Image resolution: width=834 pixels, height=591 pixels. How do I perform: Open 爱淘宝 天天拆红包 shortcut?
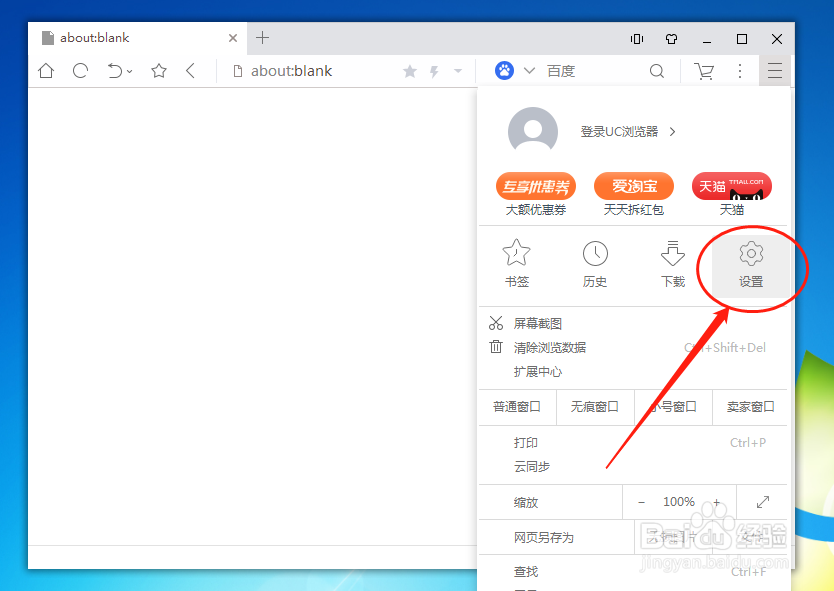(x=633, y=194)
